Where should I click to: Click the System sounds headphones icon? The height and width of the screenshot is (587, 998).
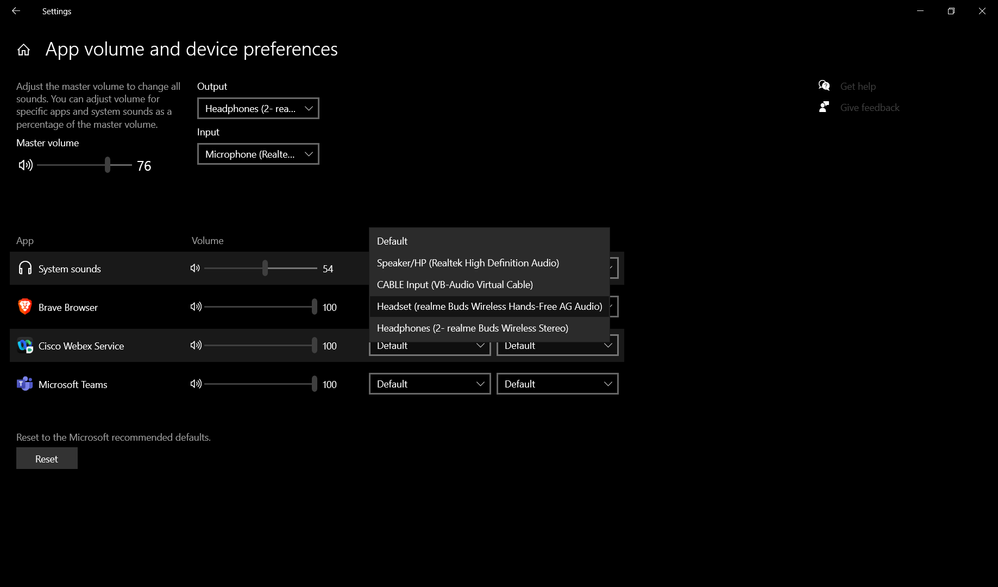[x=25, y=268]
